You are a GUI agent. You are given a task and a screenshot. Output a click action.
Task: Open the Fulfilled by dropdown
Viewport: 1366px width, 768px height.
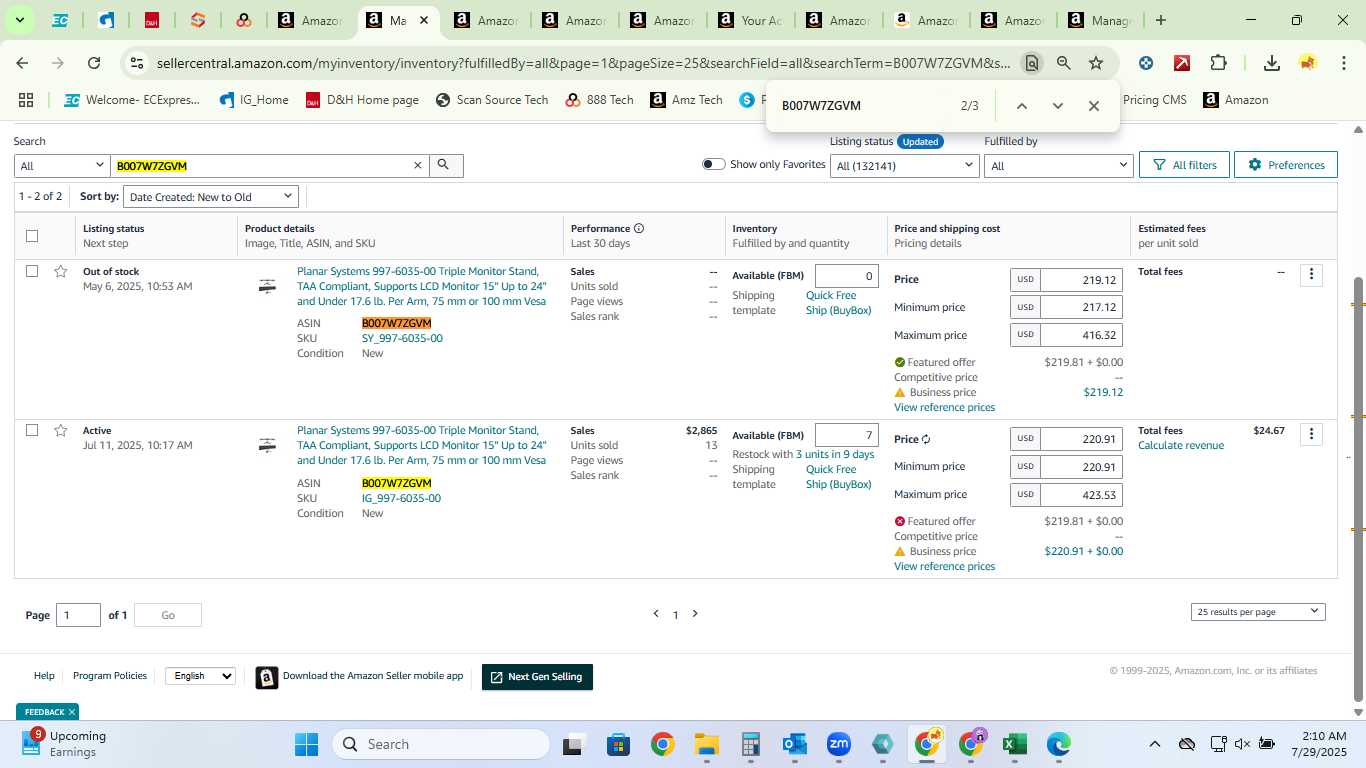(1058, 165)
